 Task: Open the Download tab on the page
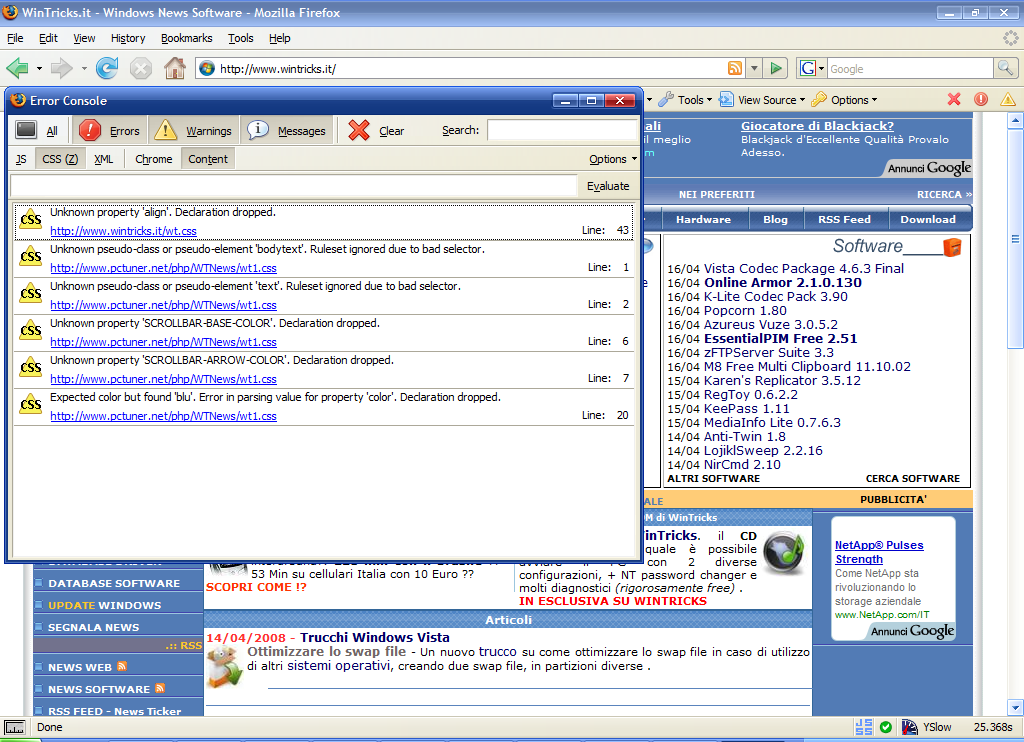[928, 219]
